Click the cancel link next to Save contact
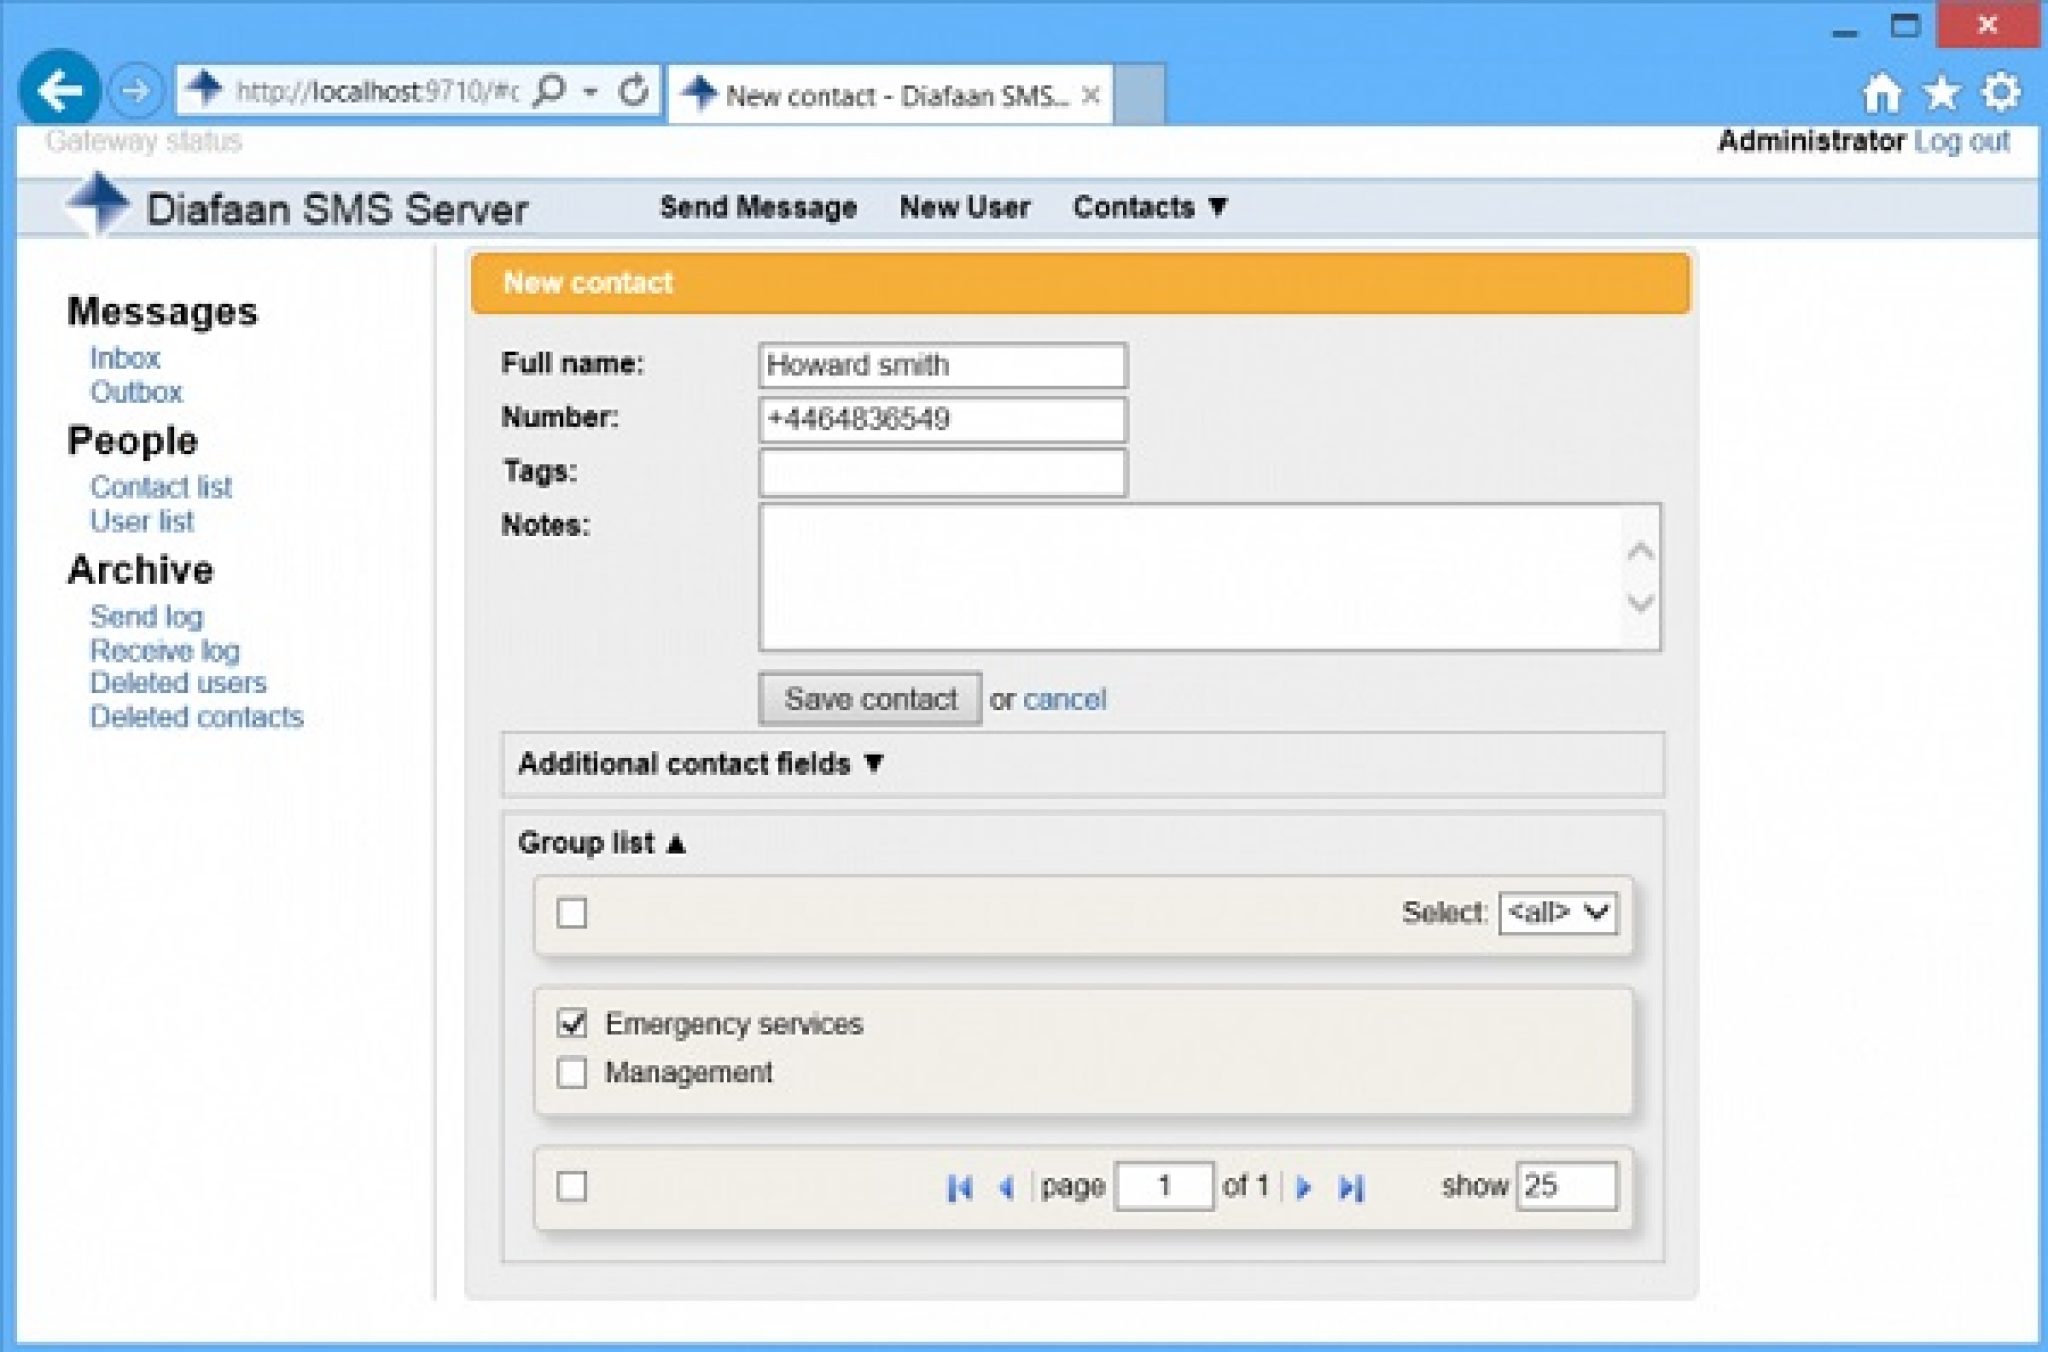This screenshot has height=1352, width=2048. [1063, 699]
